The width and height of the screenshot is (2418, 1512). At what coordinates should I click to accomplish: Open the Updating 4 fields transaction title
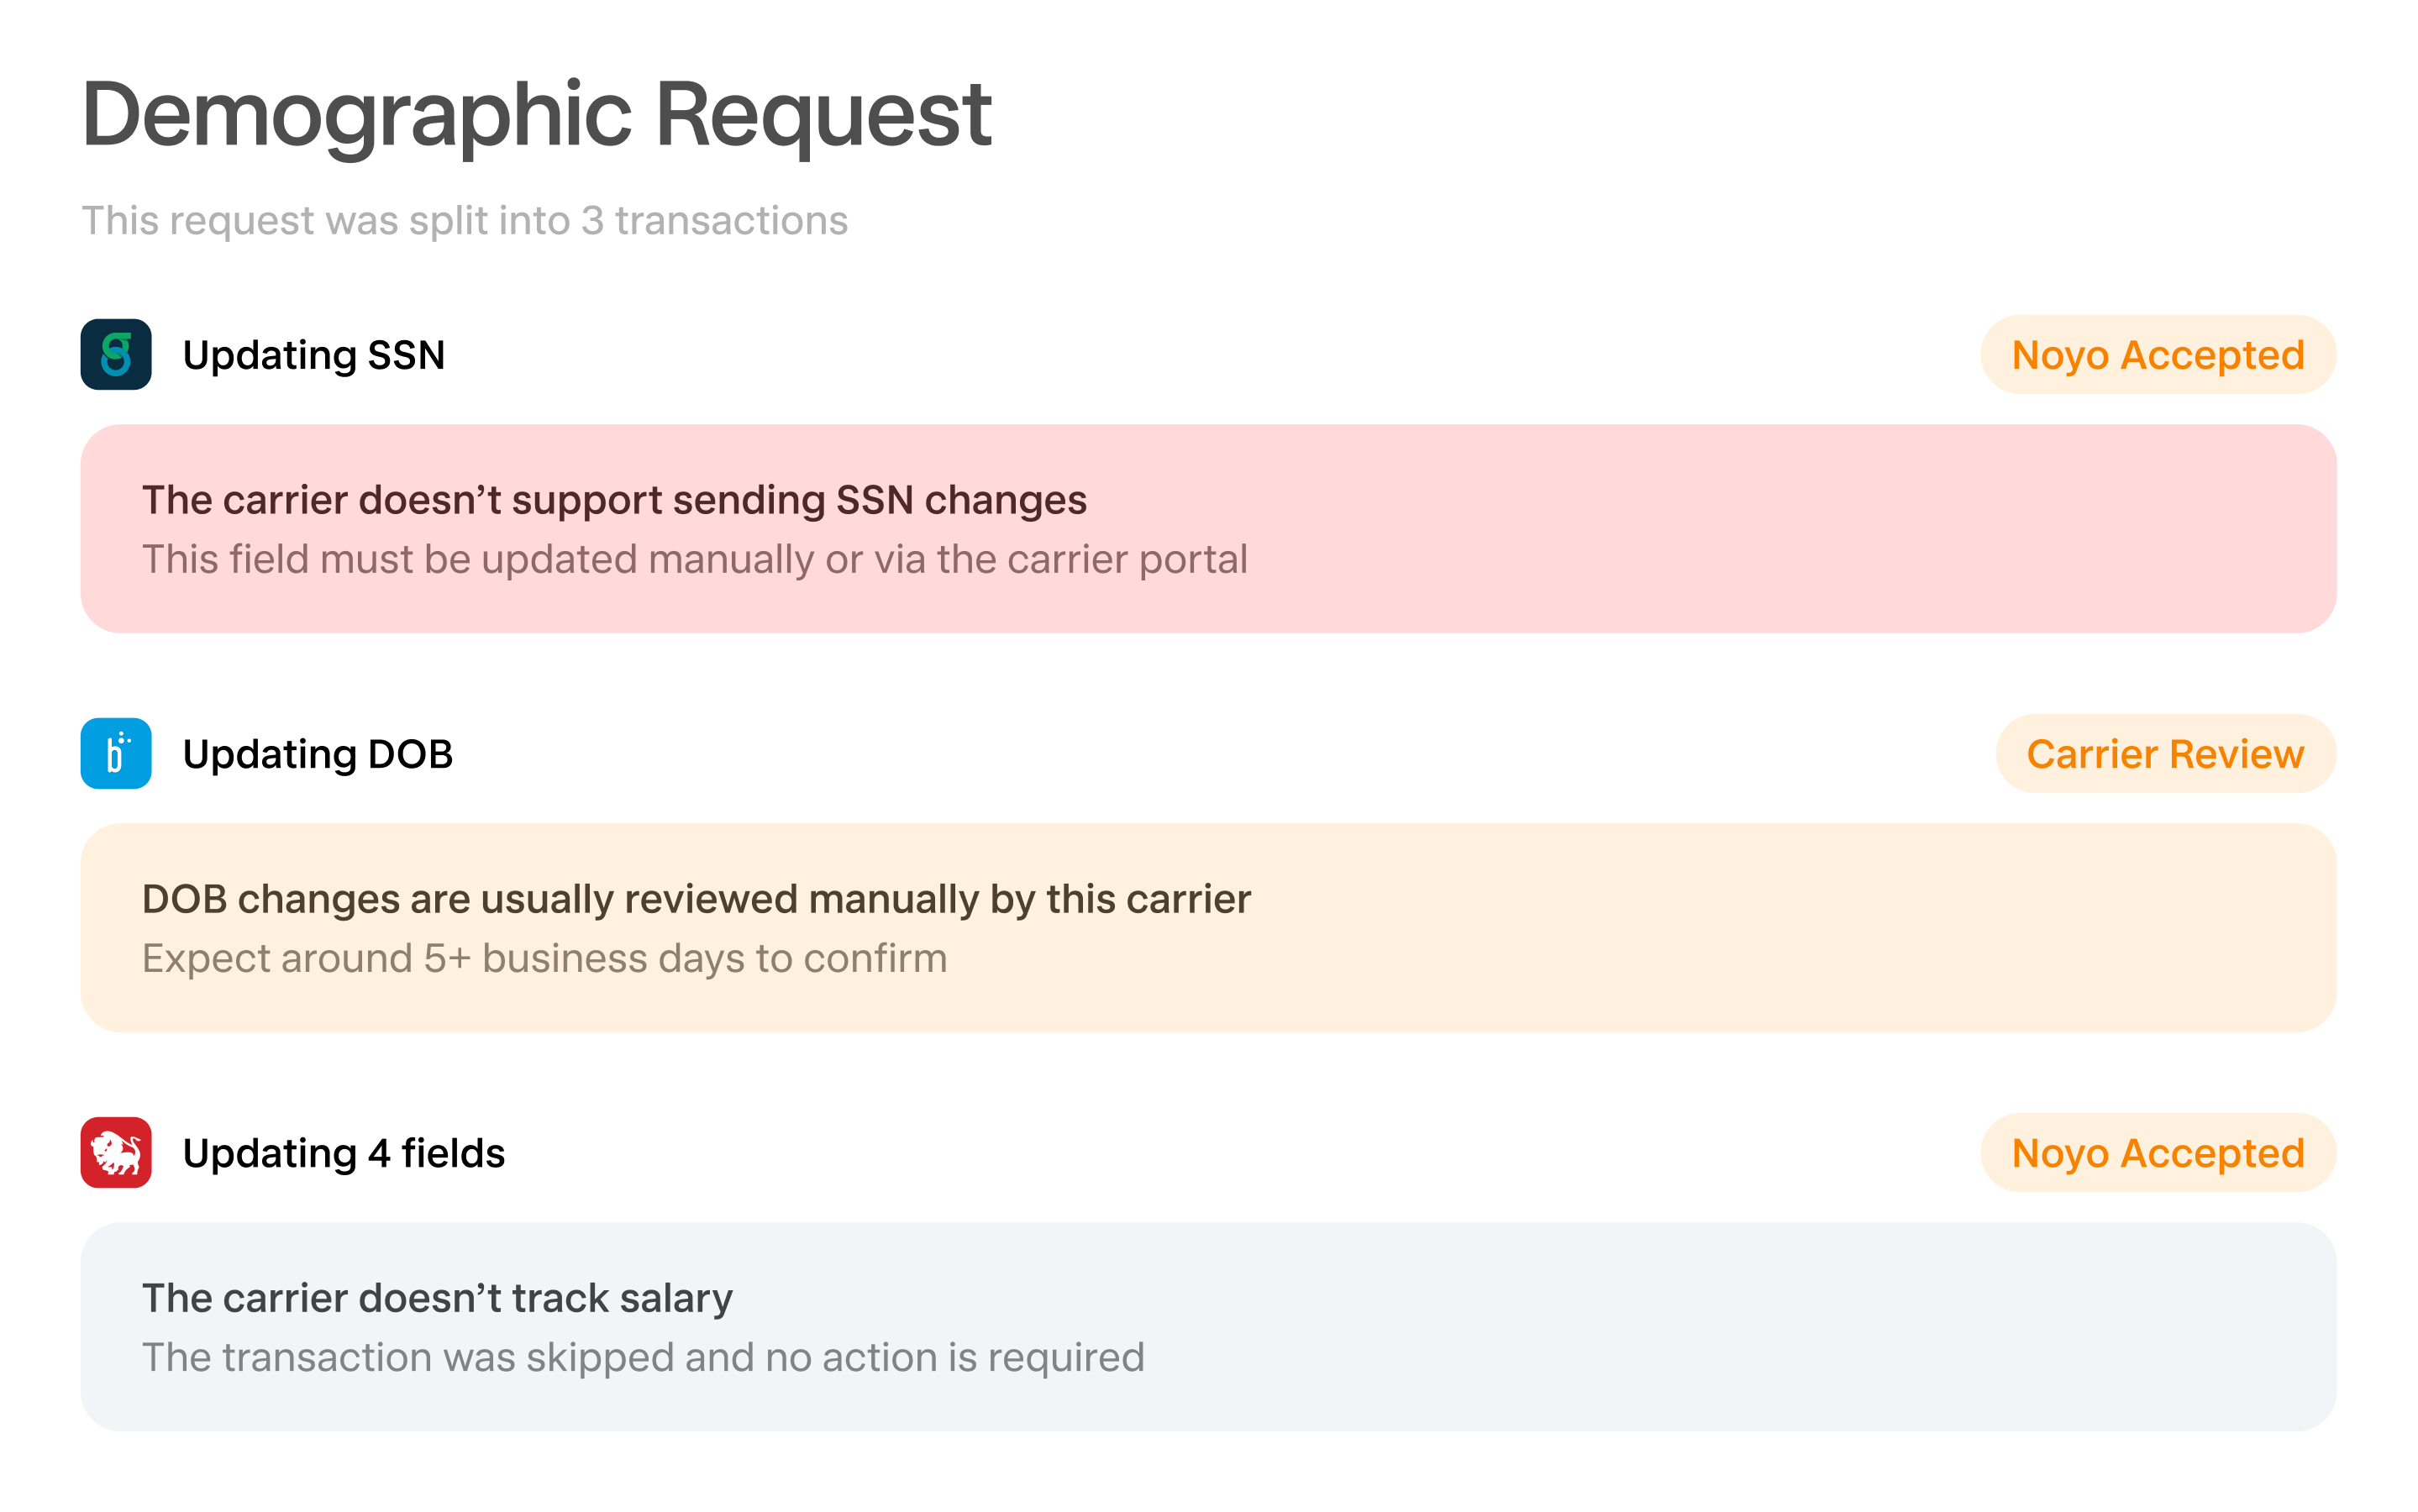point(343,1153)
